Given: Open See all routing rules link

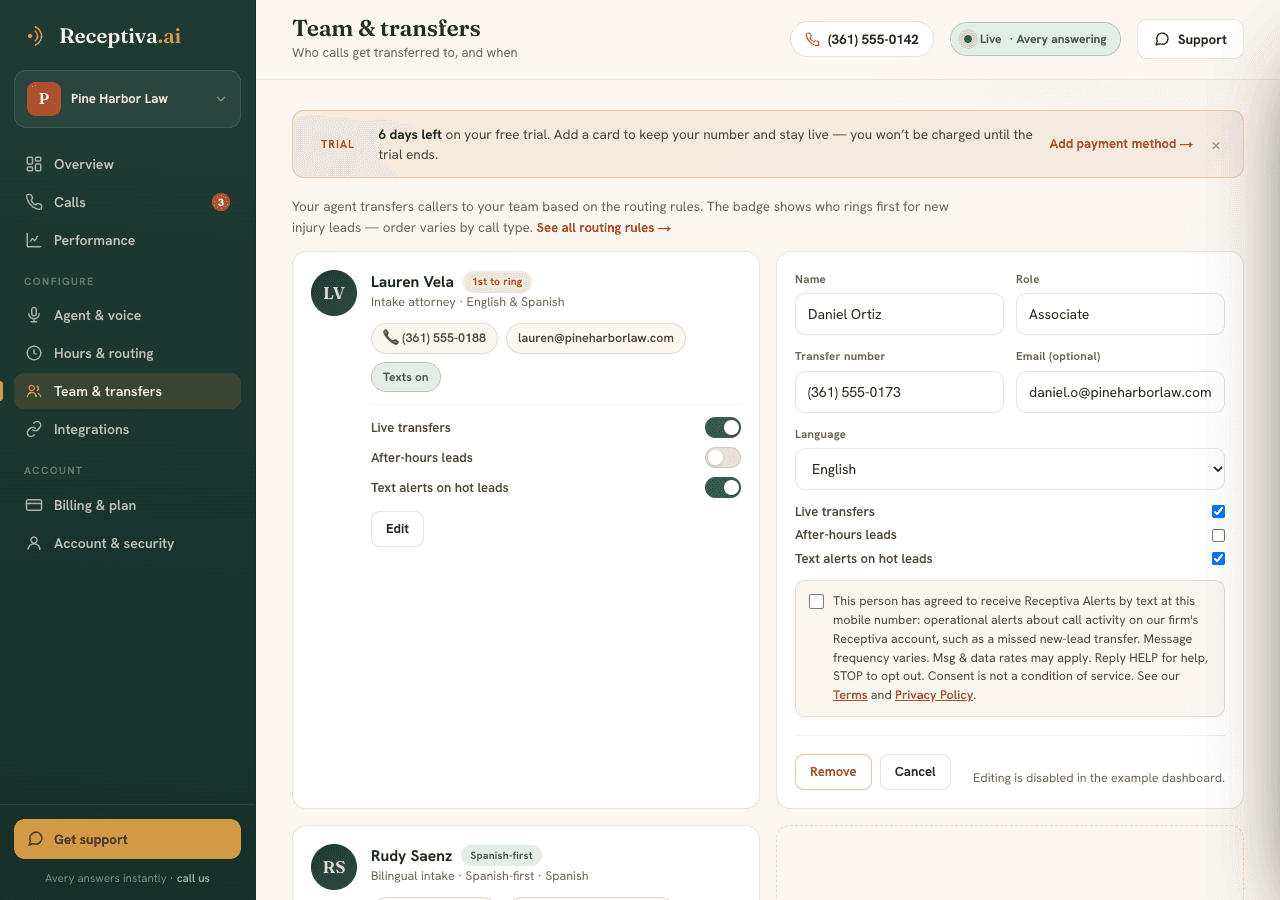Looking at the screenshot, I should (x=603, y=228).
